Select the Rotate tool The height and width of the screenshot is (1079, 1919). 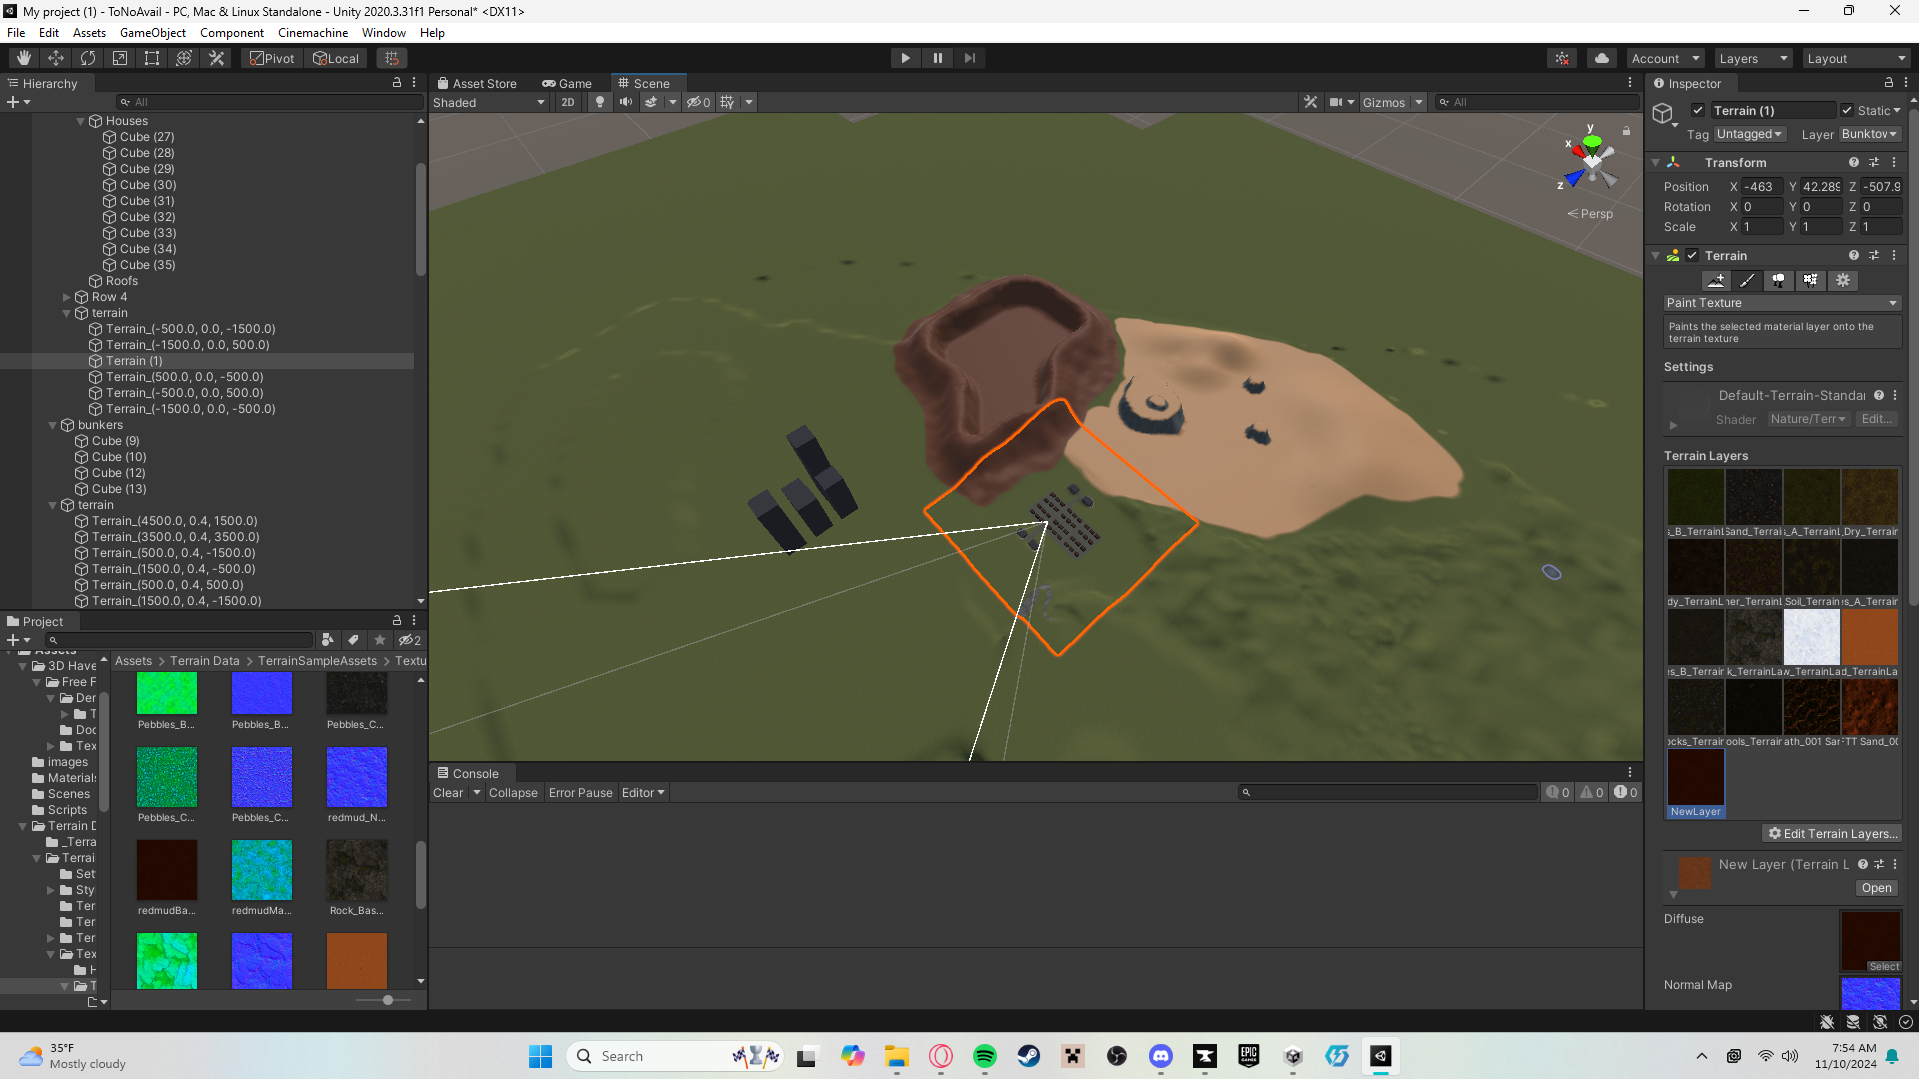pyautogui.click(x=88, y=57)
